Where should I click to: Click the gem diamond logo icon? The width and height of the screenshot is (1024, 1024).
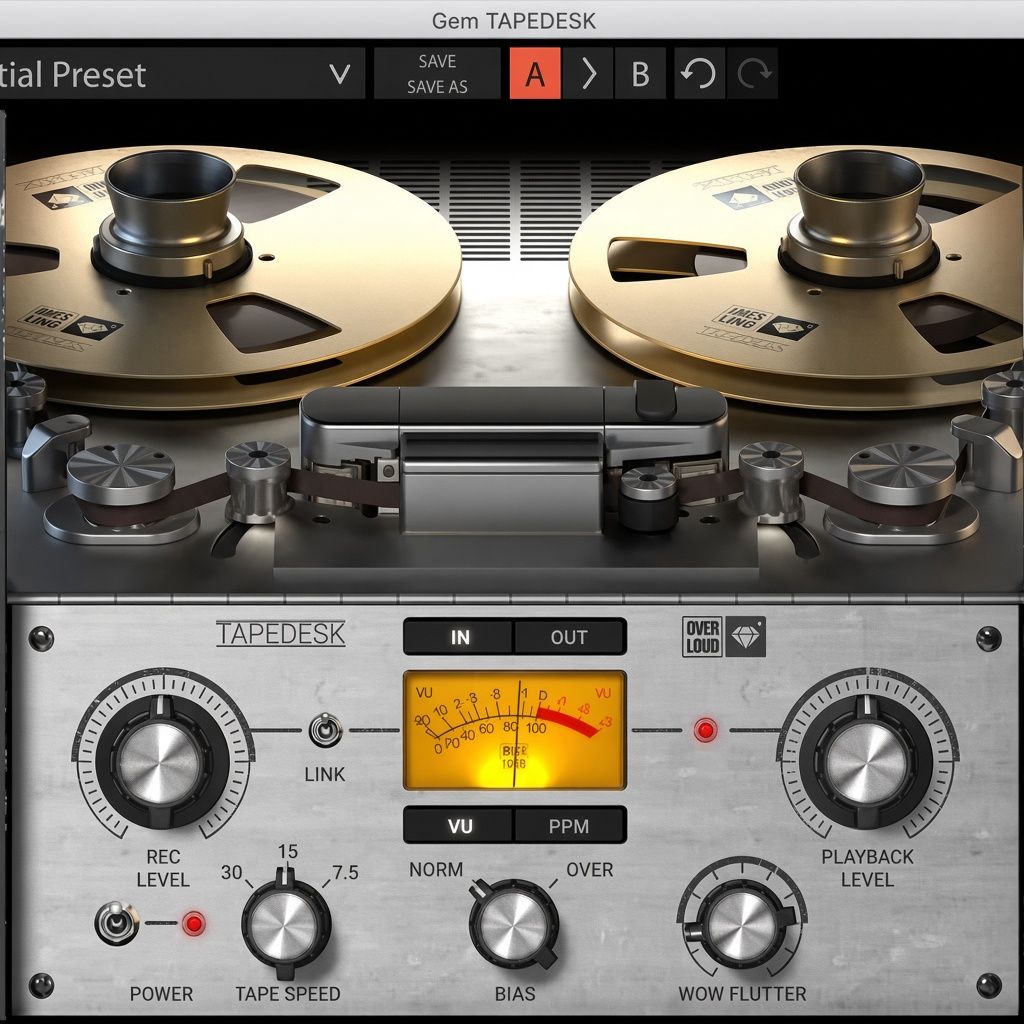click(x=744, y=637)
